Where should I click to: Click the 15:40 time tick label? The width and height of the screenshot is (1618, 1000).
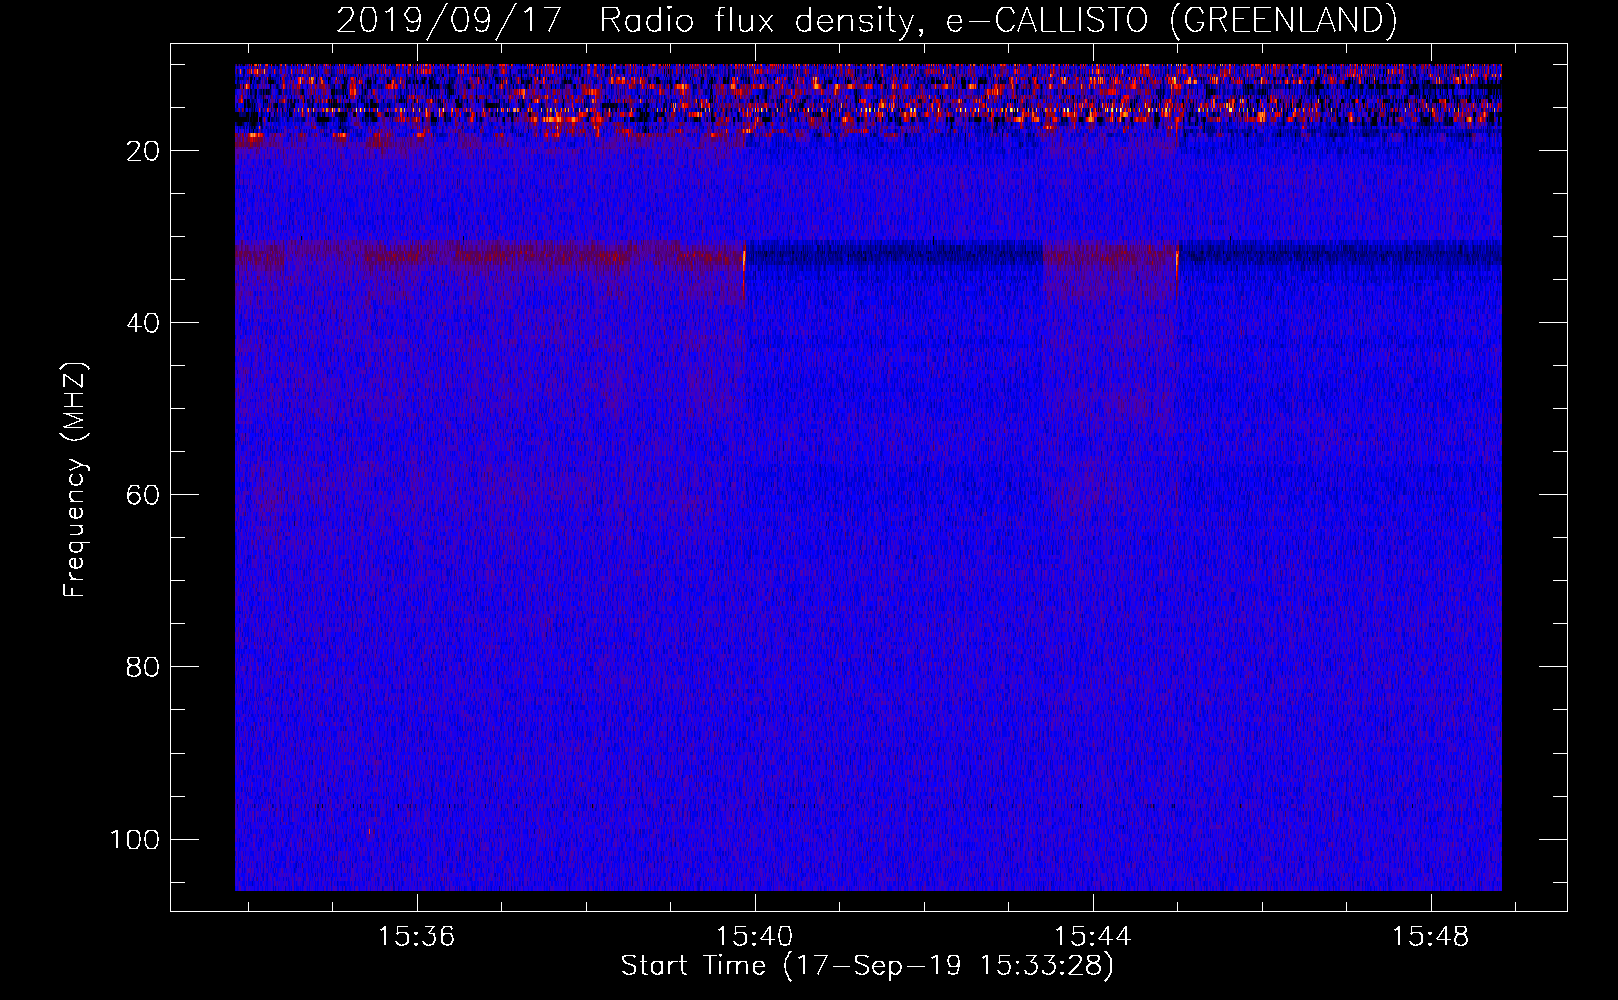754,936
